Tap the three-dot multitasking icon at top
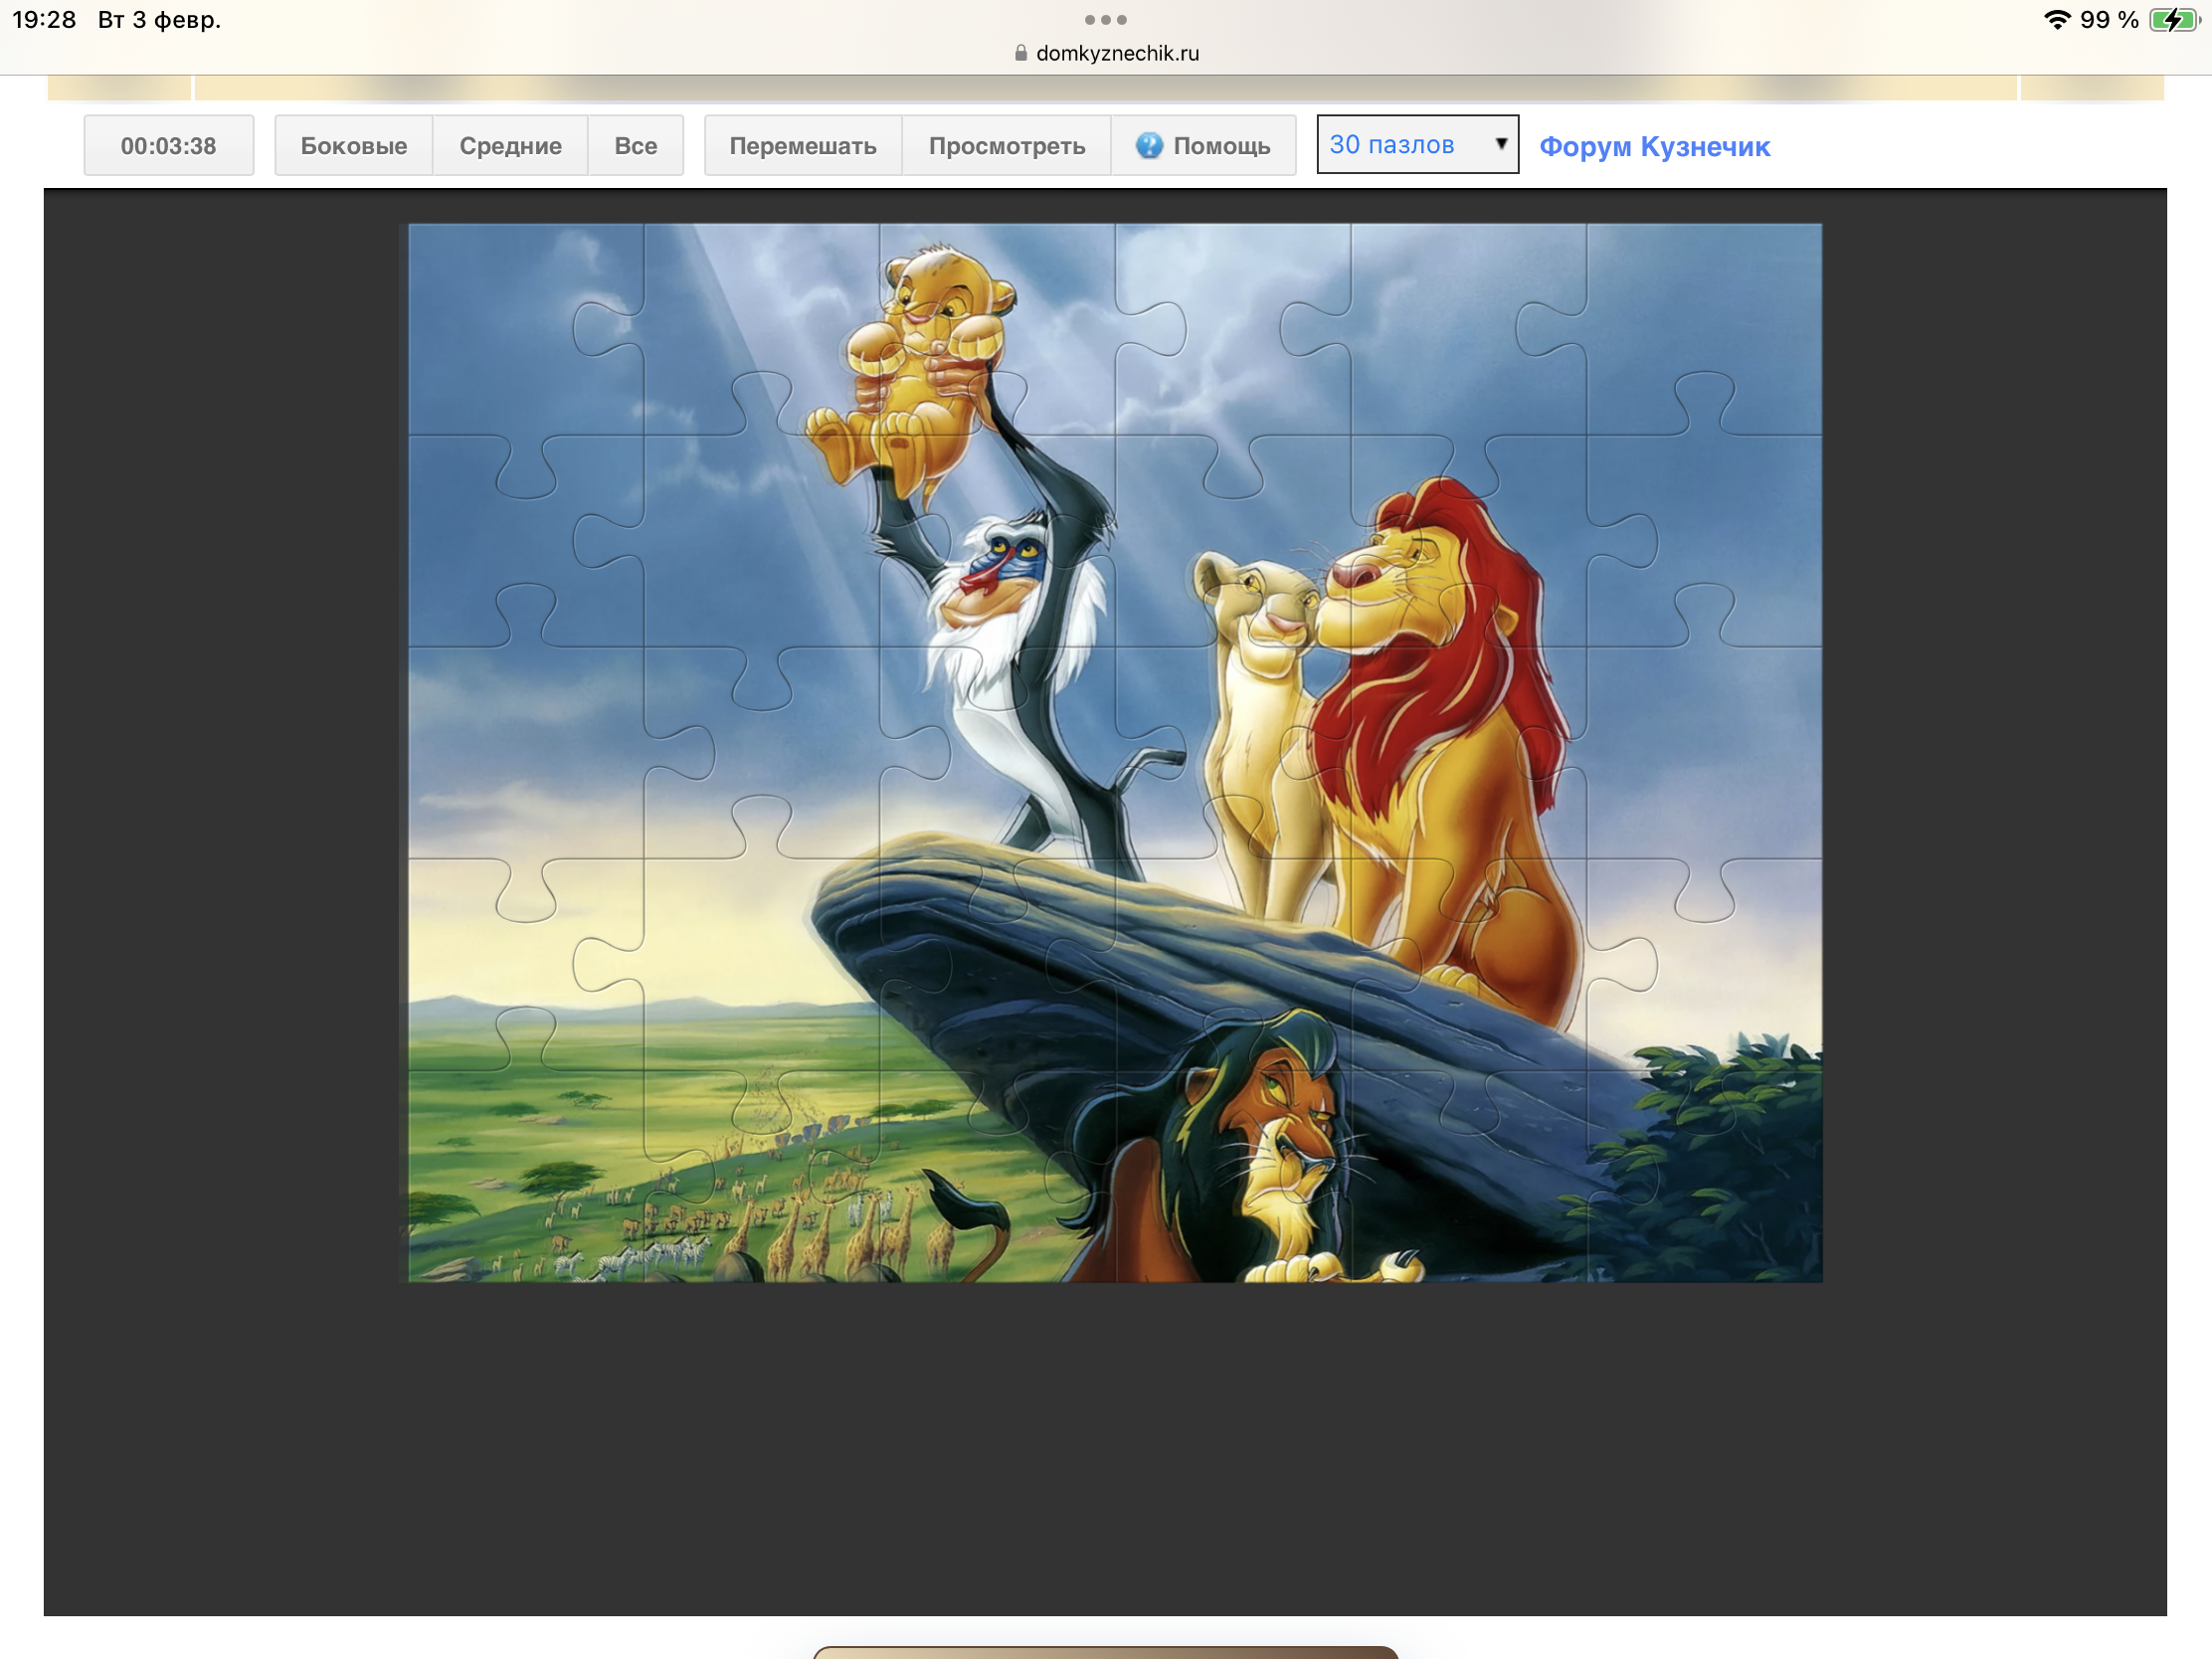The height and width of the screenshot is (1659, 2212). [x=1105, y=20]
